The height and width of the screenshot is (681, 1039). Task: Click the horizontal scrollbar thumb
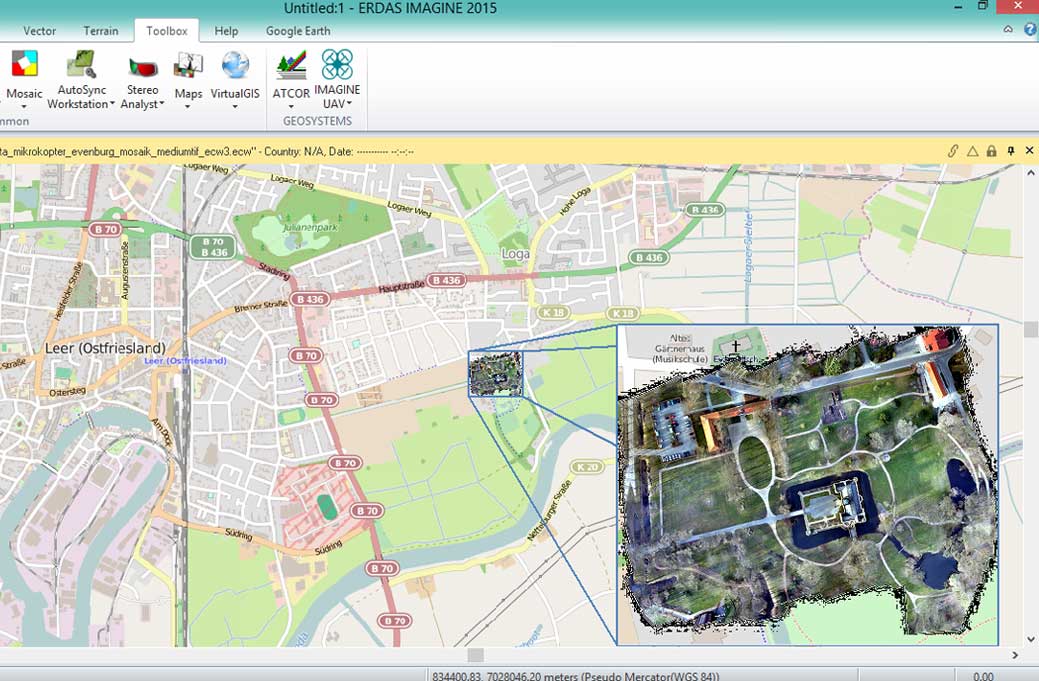(x=476, y=655)
